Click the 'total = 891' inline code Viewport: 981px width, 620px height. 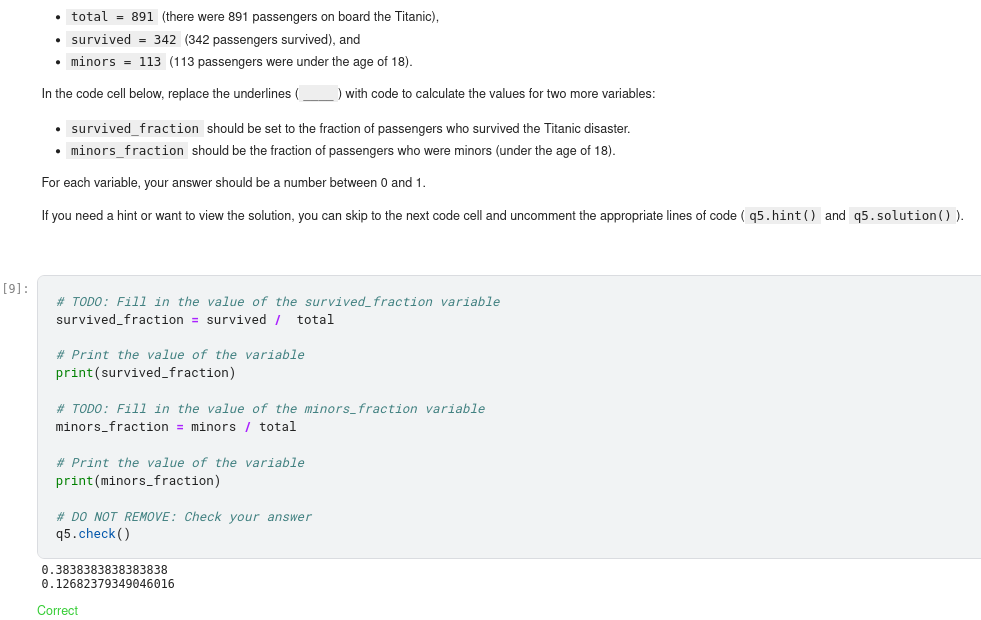111,17
